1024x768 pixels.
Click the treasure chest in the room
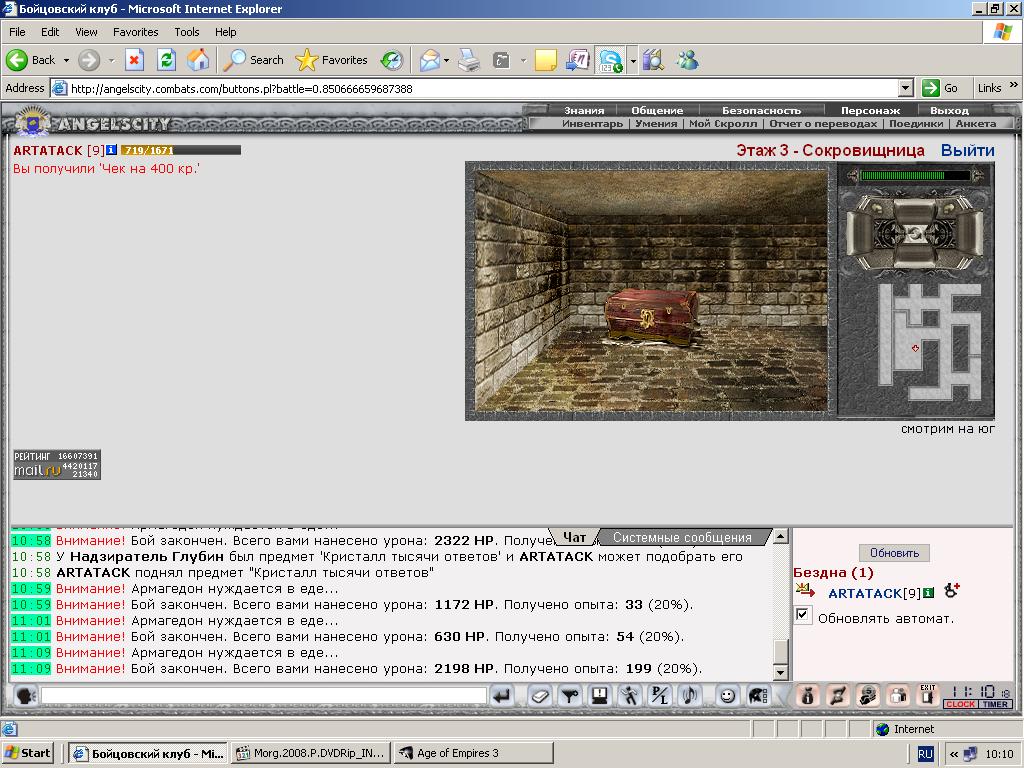pos(651,316)
